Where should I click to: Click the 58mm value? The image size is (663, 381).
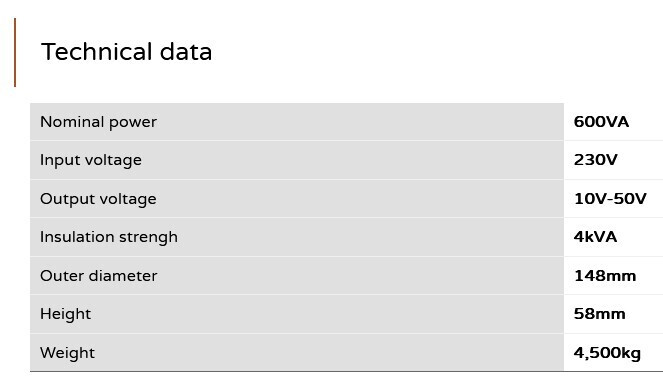[x=599, y=314]
